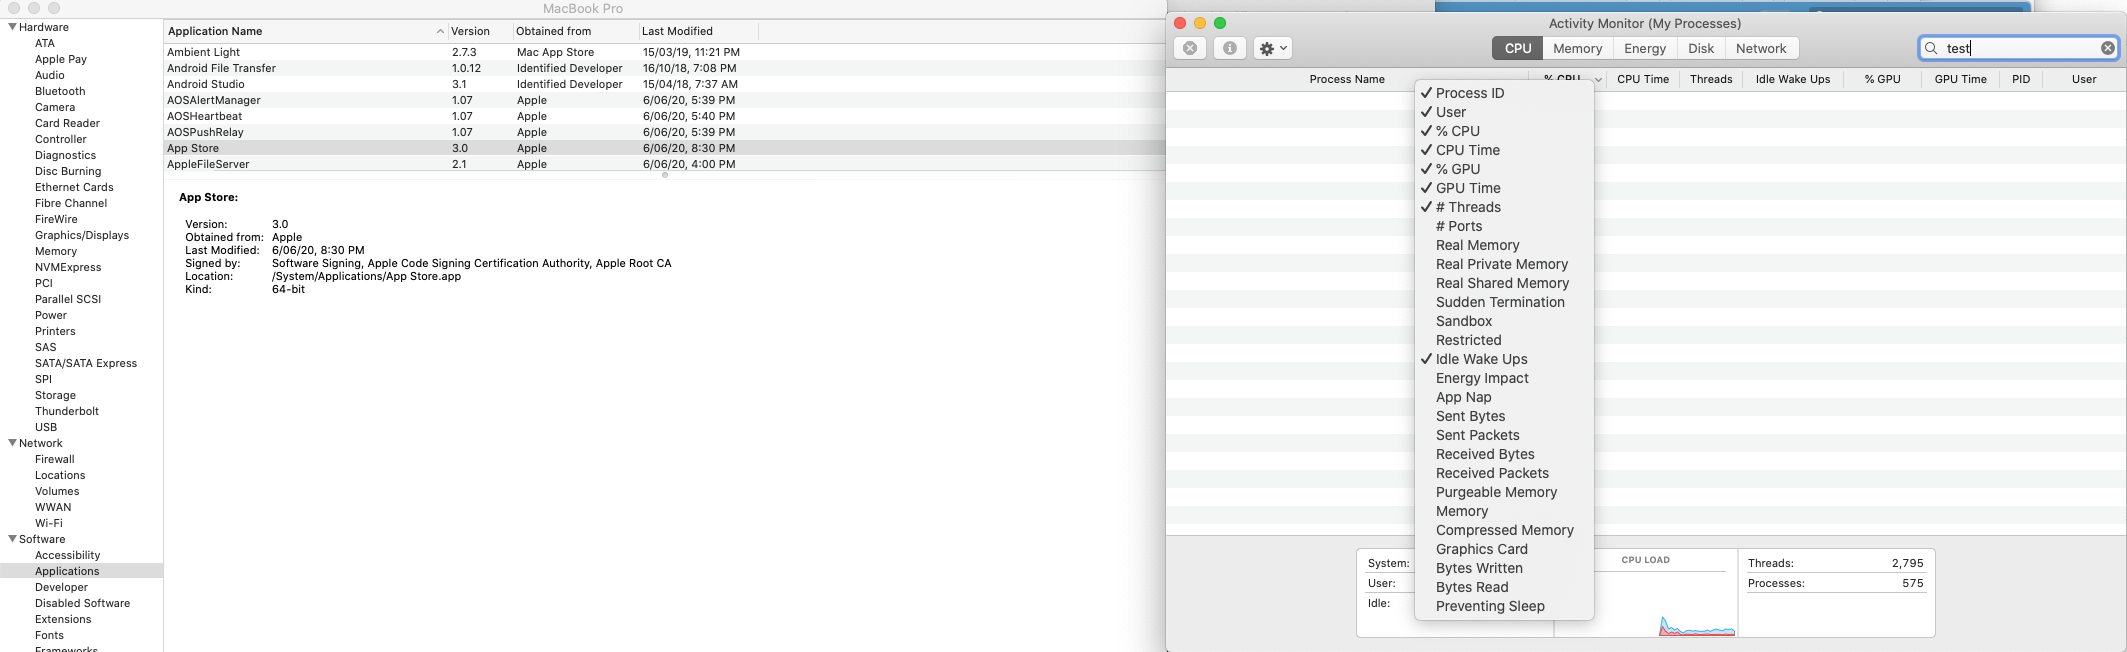Sort processes by PID column header
2127x652 pixels.
tap(2021, 79)
